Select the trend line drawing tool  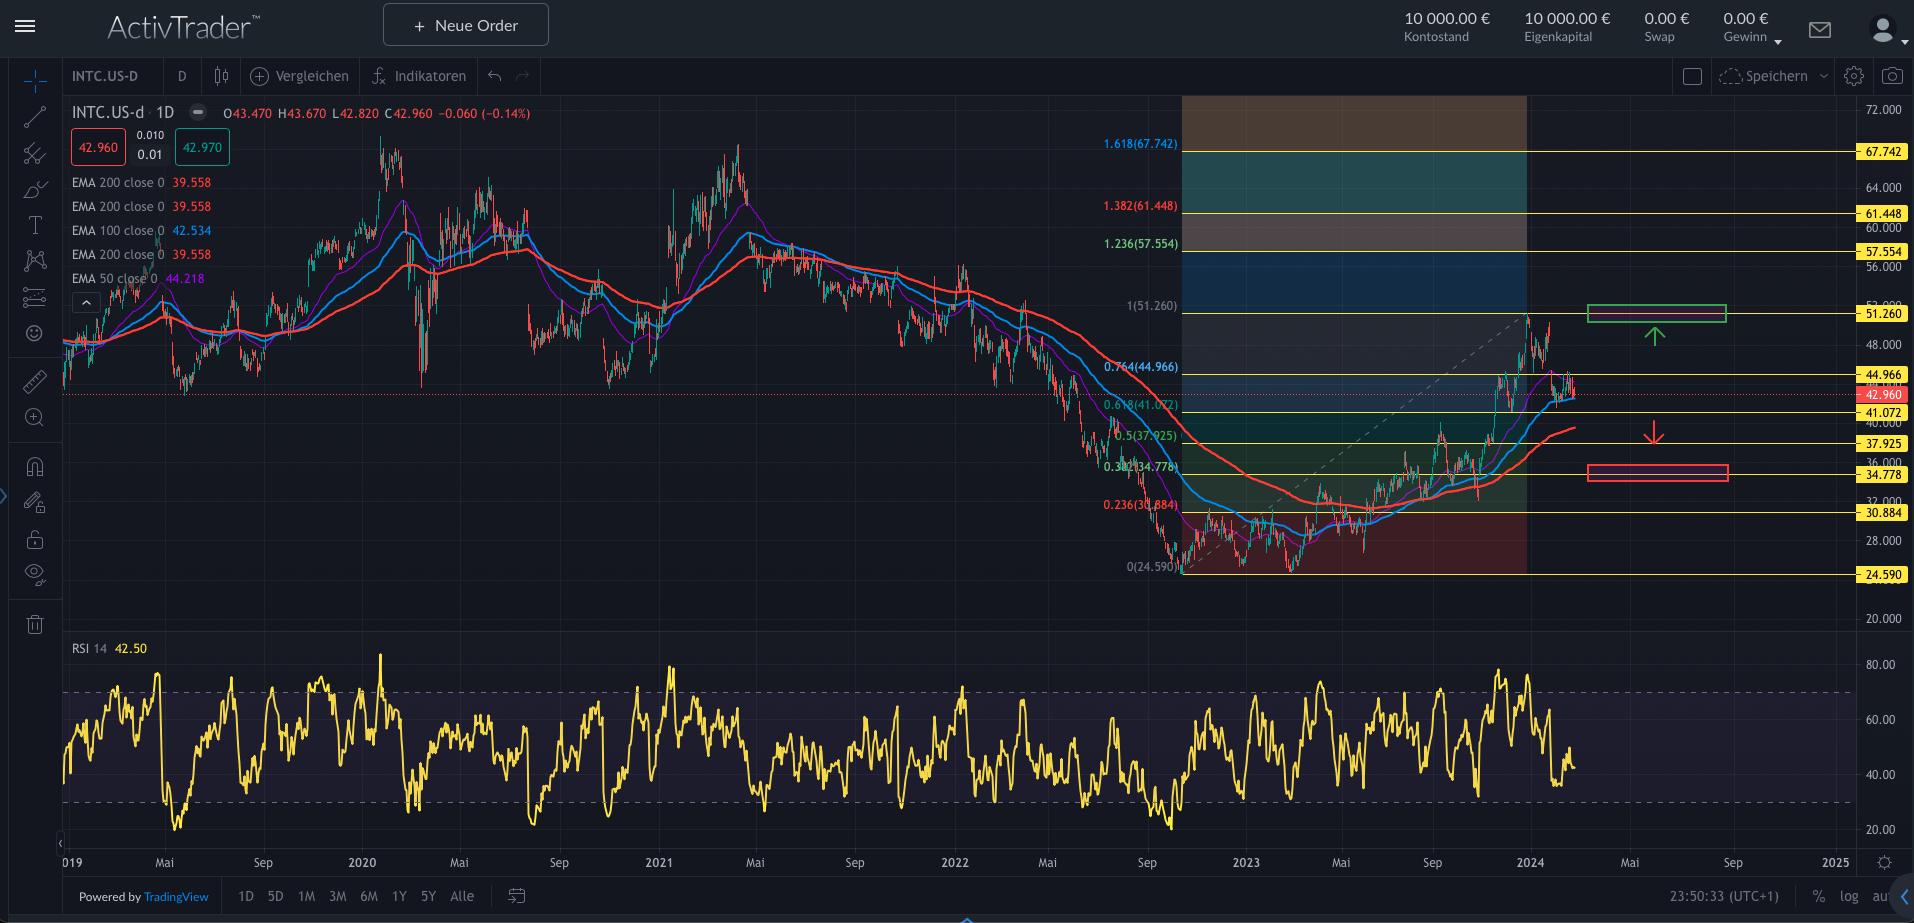35,117
